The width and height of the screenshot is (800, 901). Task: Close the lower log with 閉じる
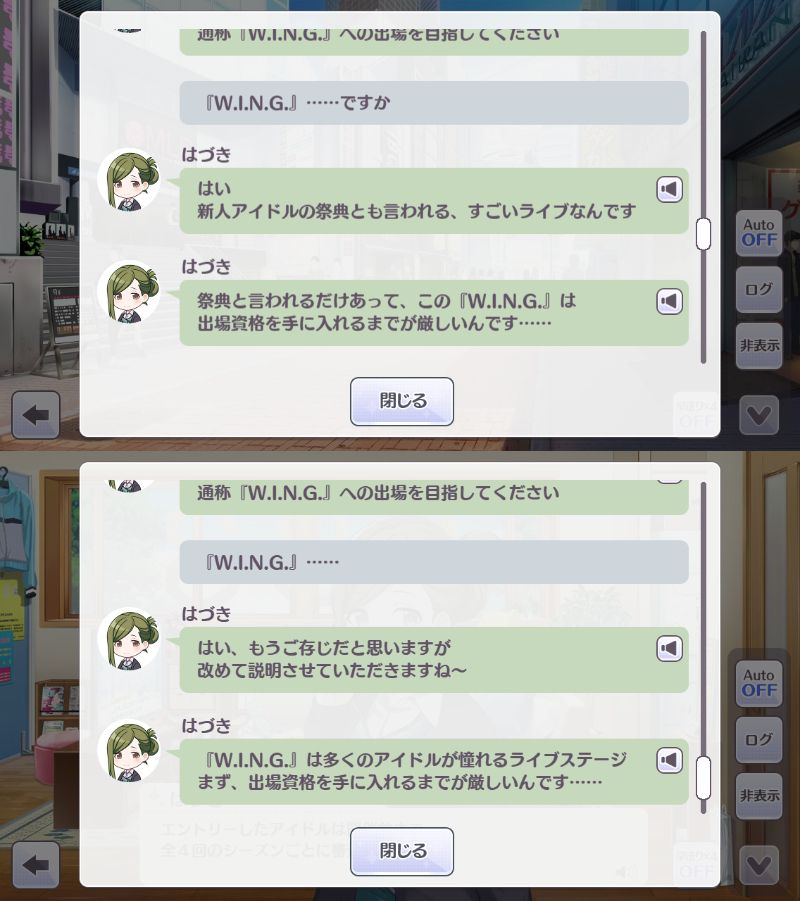(x=402, y=851)
